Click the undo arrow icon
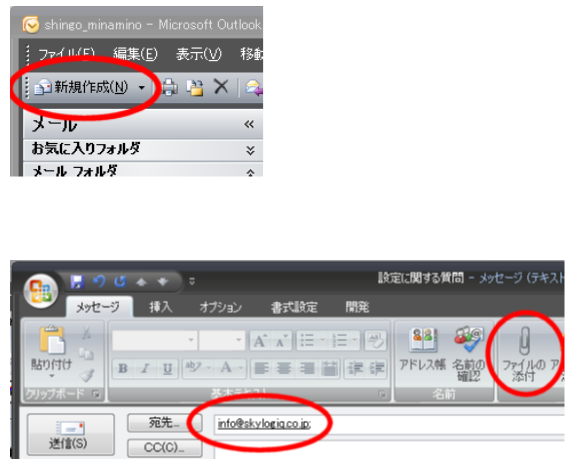 pyautogui.click(x=98, y=282)
